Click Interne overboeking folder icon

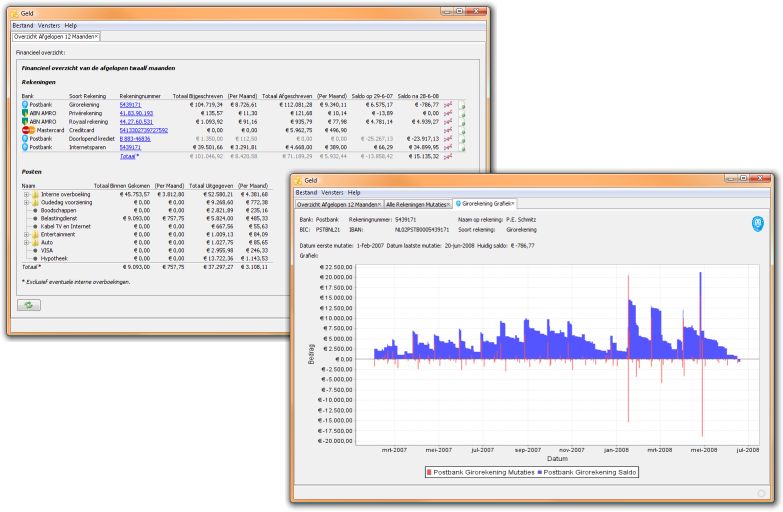tap(35, 194)
